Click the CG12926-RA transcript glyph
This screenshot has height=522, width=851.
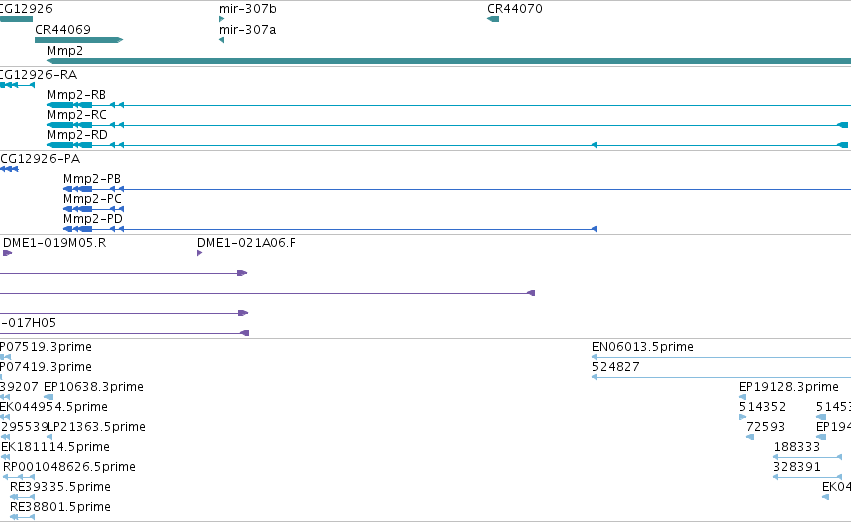[17, 85]
